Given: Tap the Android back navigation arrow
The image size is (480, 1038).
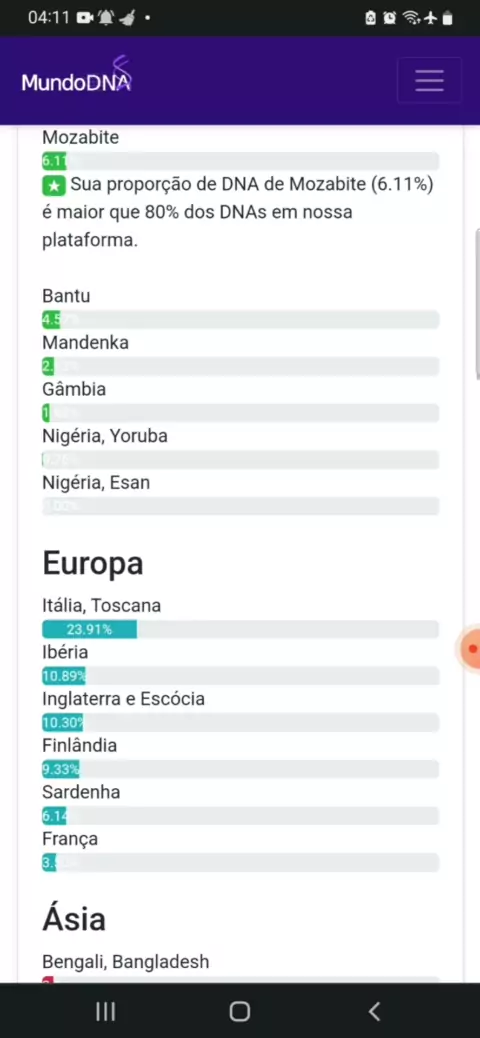Looking at the screenshot, I should click(x=374, y=1011).
